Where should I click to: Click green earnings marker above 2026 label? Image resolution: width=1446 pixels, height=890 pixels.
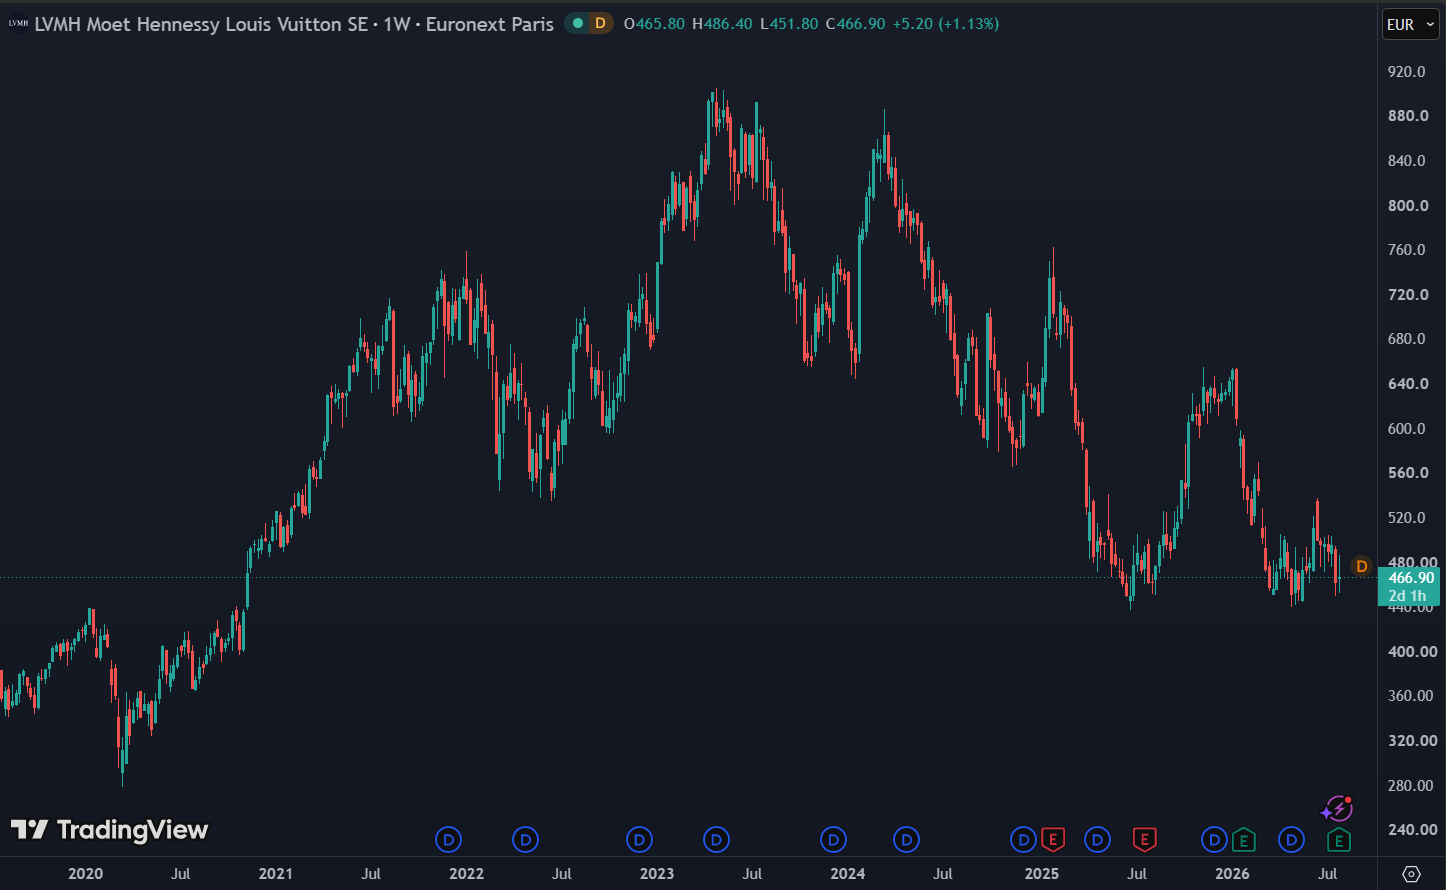click(1243, 840)
